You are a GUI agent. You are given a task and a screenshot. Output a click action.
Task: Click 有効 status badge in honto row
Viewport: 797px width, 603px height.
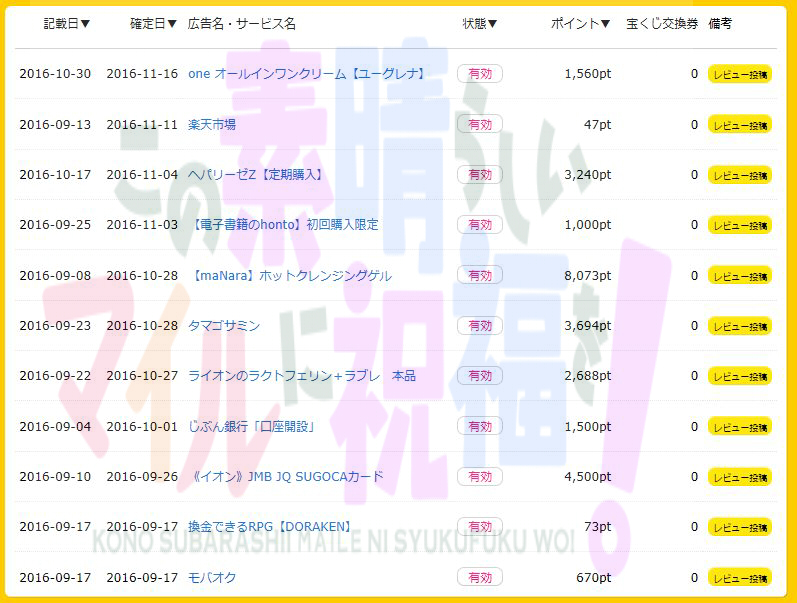point(480,225)
